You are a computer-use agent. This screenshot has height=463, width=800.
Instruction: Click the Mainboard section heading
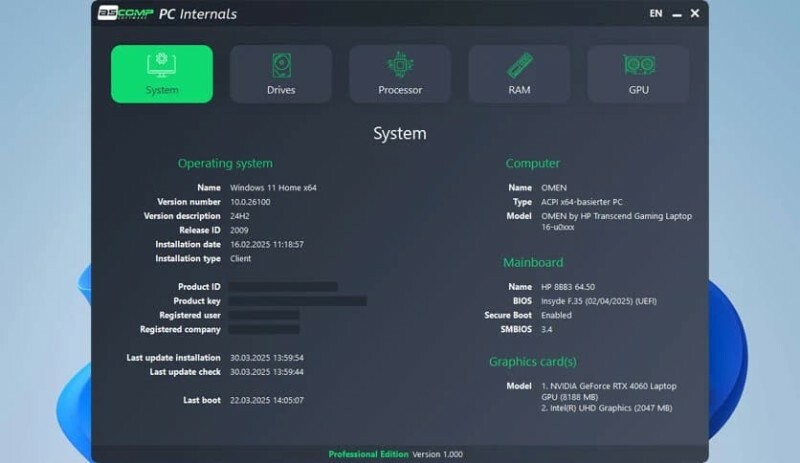(x=533, y=262)
